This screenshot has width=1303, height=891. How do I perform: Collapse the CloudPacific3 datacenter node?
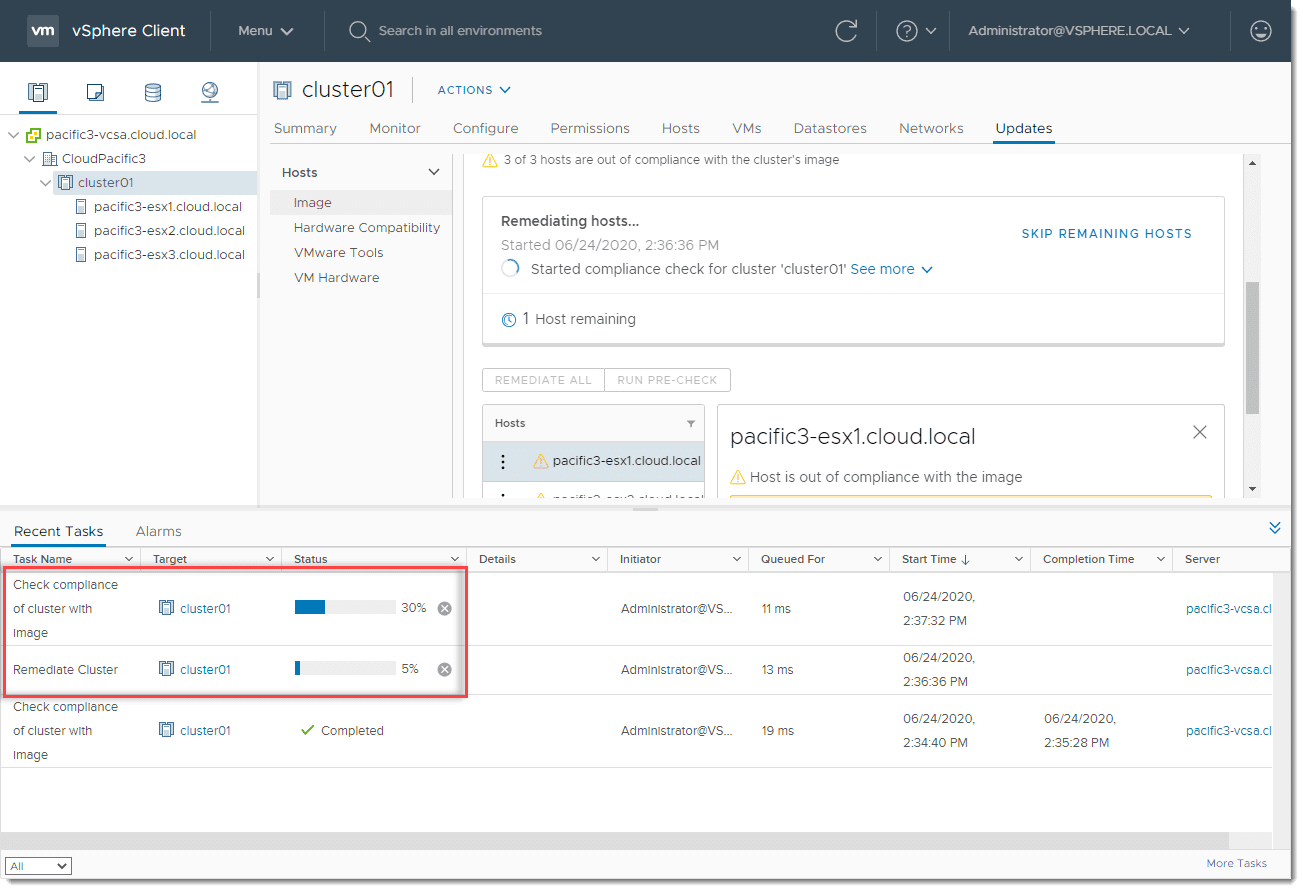(31, 158)
